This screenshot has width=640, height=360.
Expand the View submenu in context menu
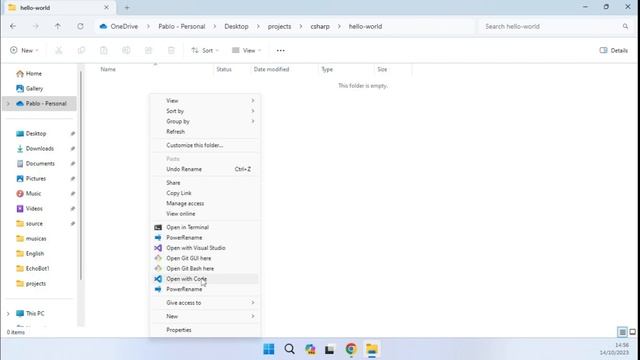[x=204, y=100]
